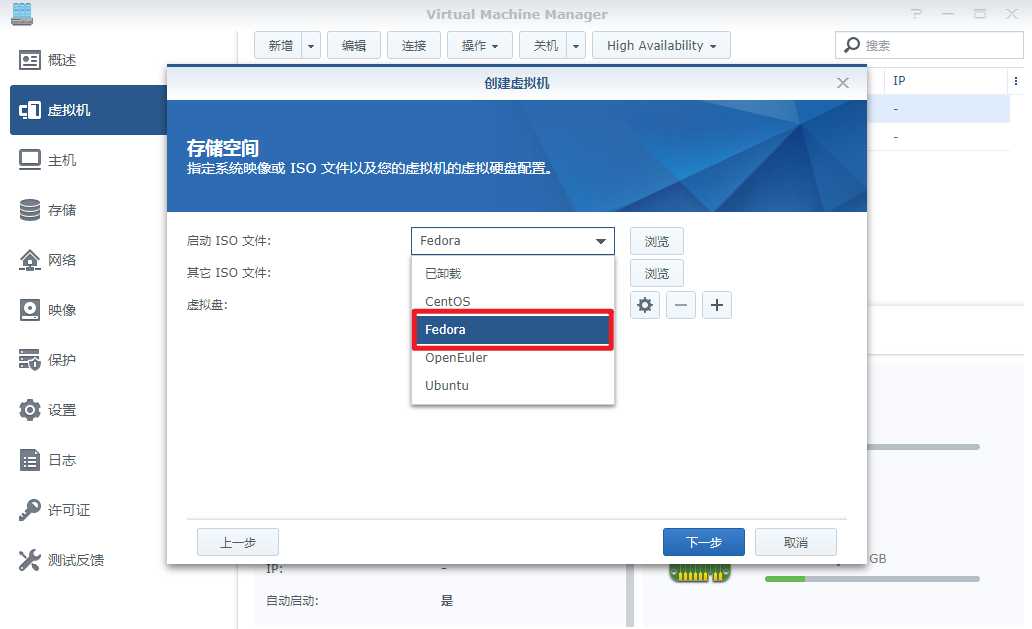Click the 搜索 search input field

(935, 45)
